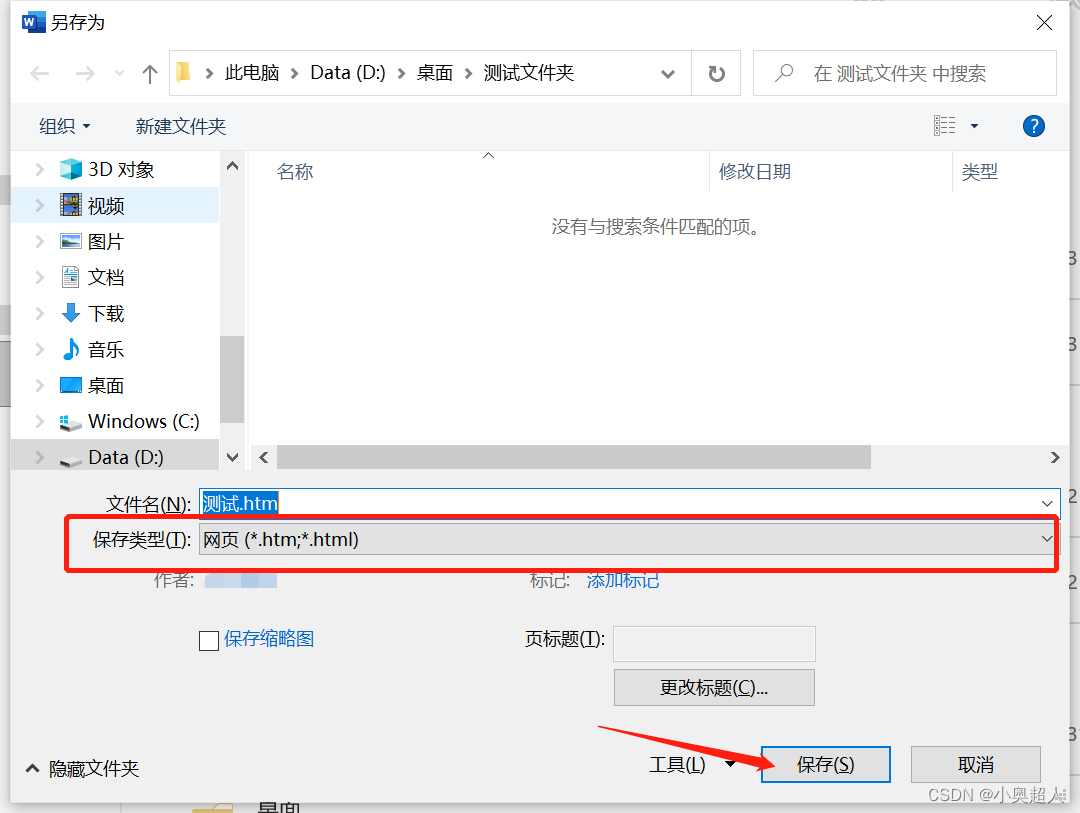Expand the 3D 对象 tree node
1080x813 pixels.
[39, 169]
